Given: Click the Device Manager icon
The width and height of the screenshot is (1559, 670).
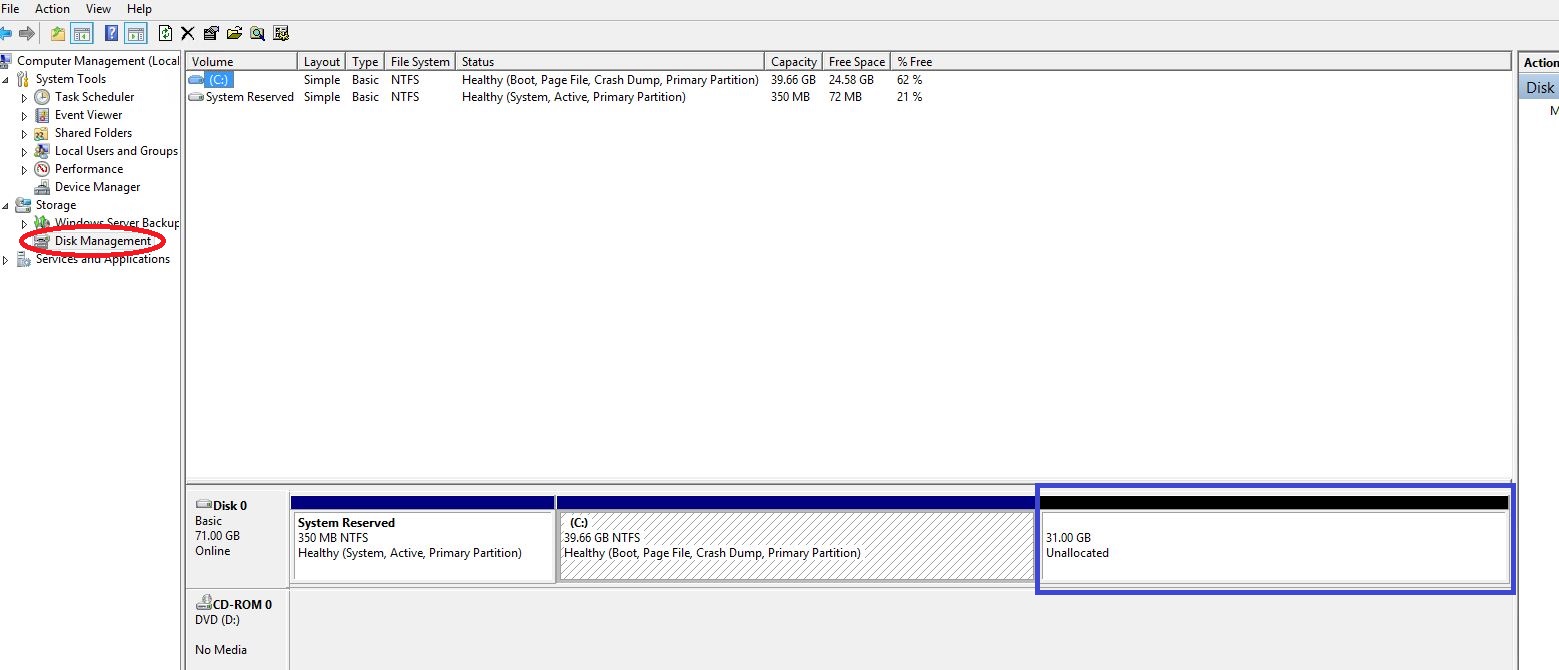Looking at the screenshot, I should (42, 187).
